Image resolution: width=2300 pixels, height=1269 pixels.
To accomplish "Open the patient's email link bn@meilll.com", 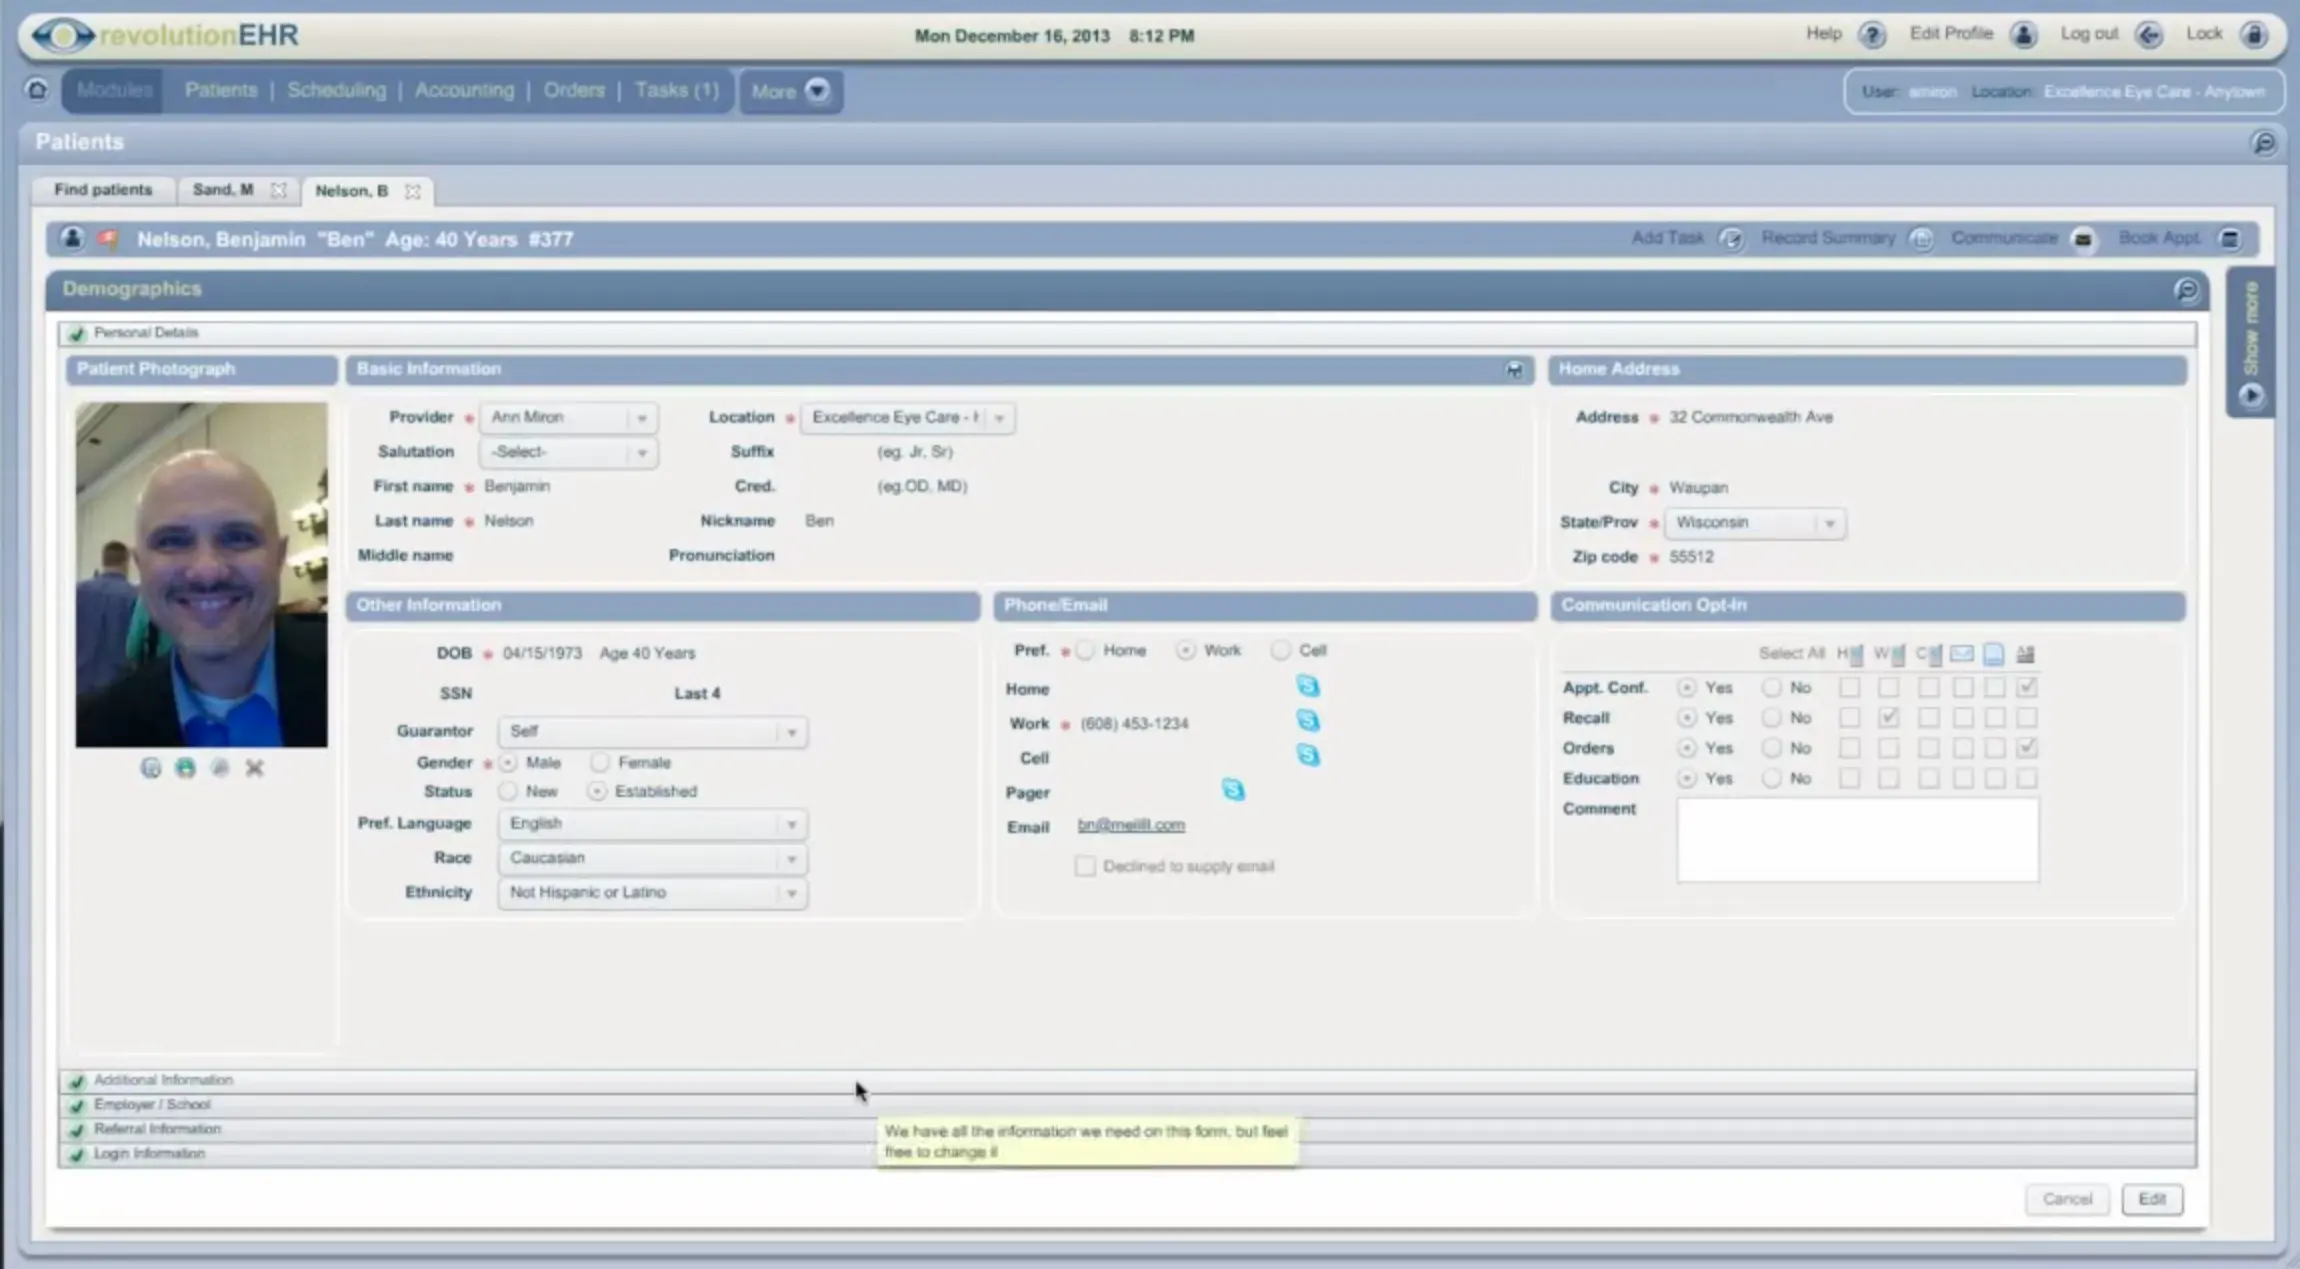I will (1131, 824).
